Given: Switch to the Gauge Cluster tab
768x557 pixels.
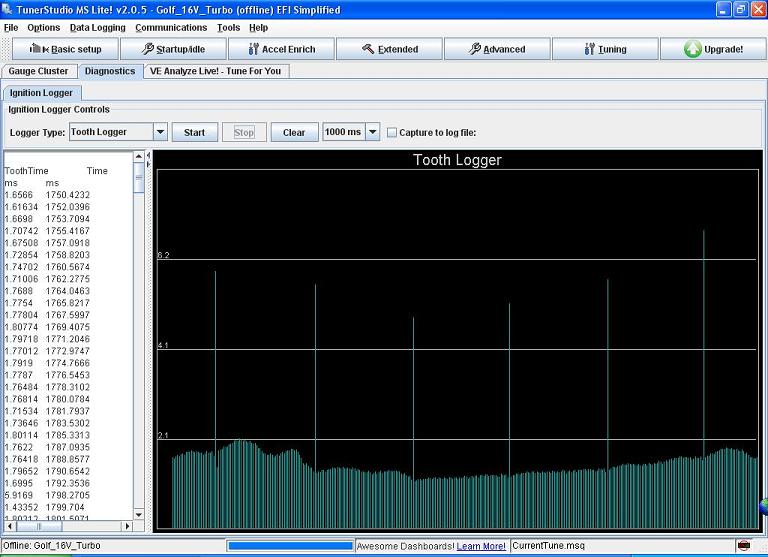Looking at the screenshot, I should 39,71.
